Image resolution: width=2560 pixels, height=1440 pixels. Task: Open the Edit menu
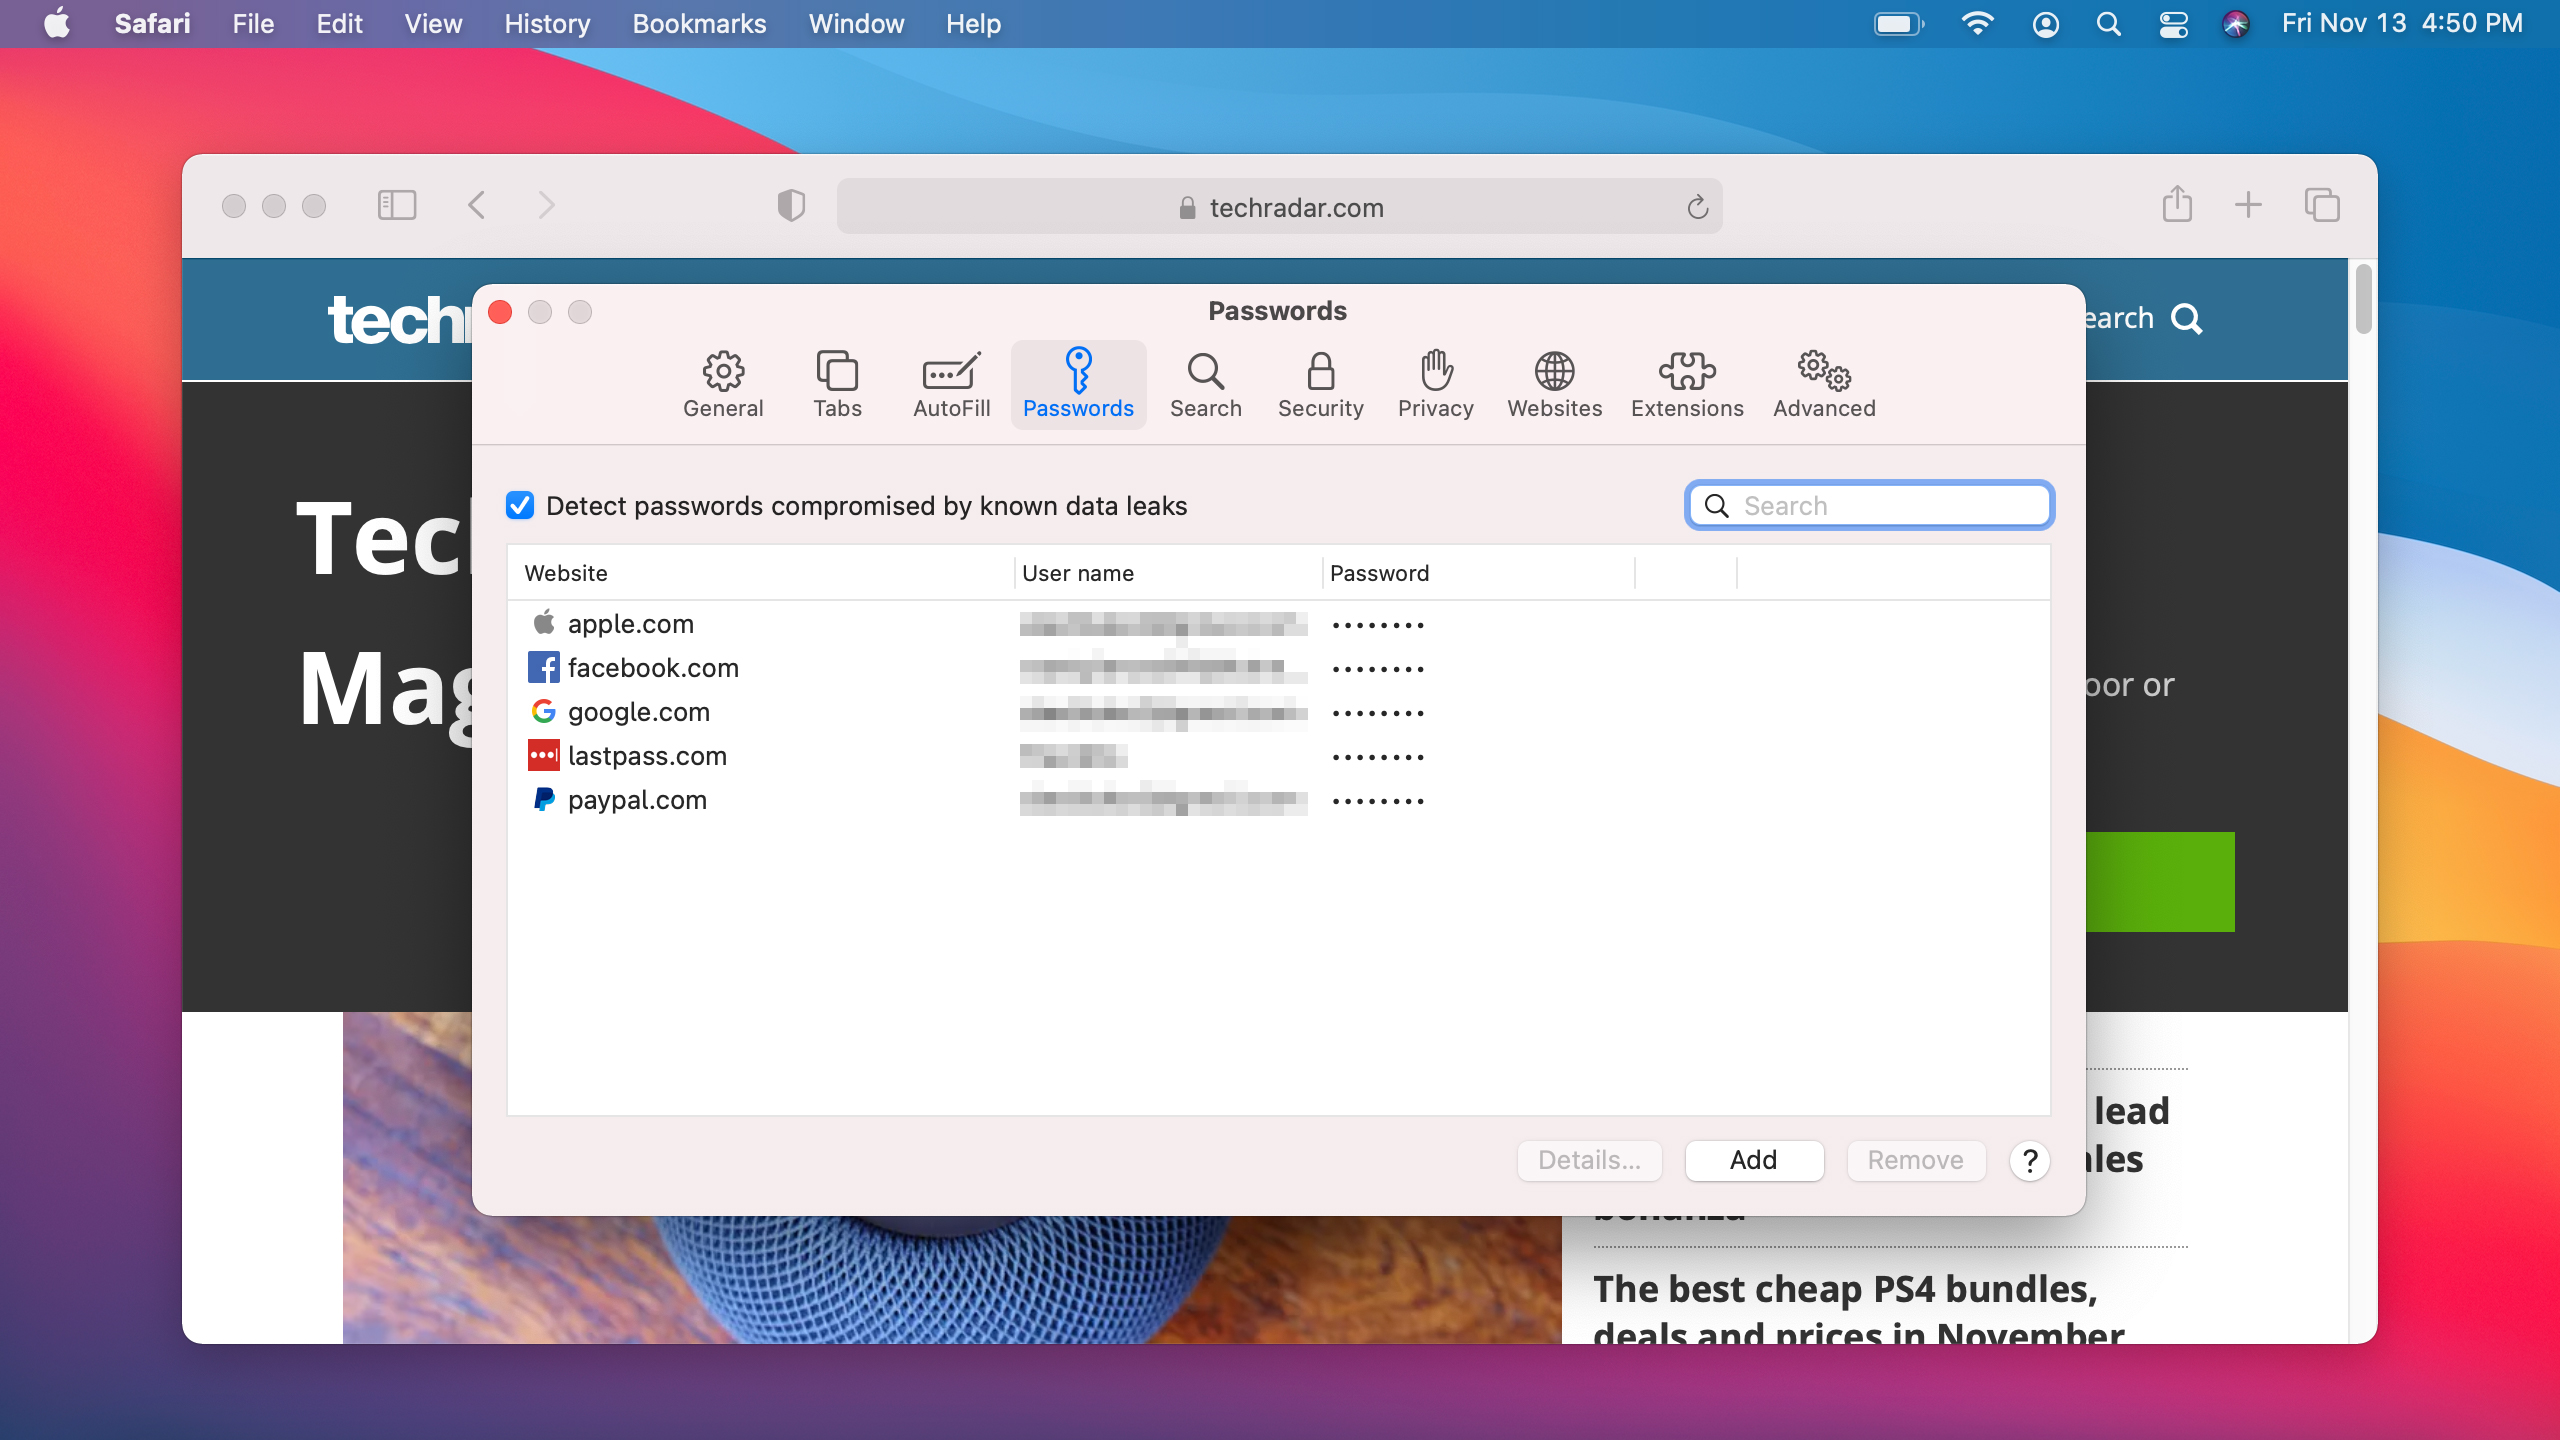[x=339, y=24]
